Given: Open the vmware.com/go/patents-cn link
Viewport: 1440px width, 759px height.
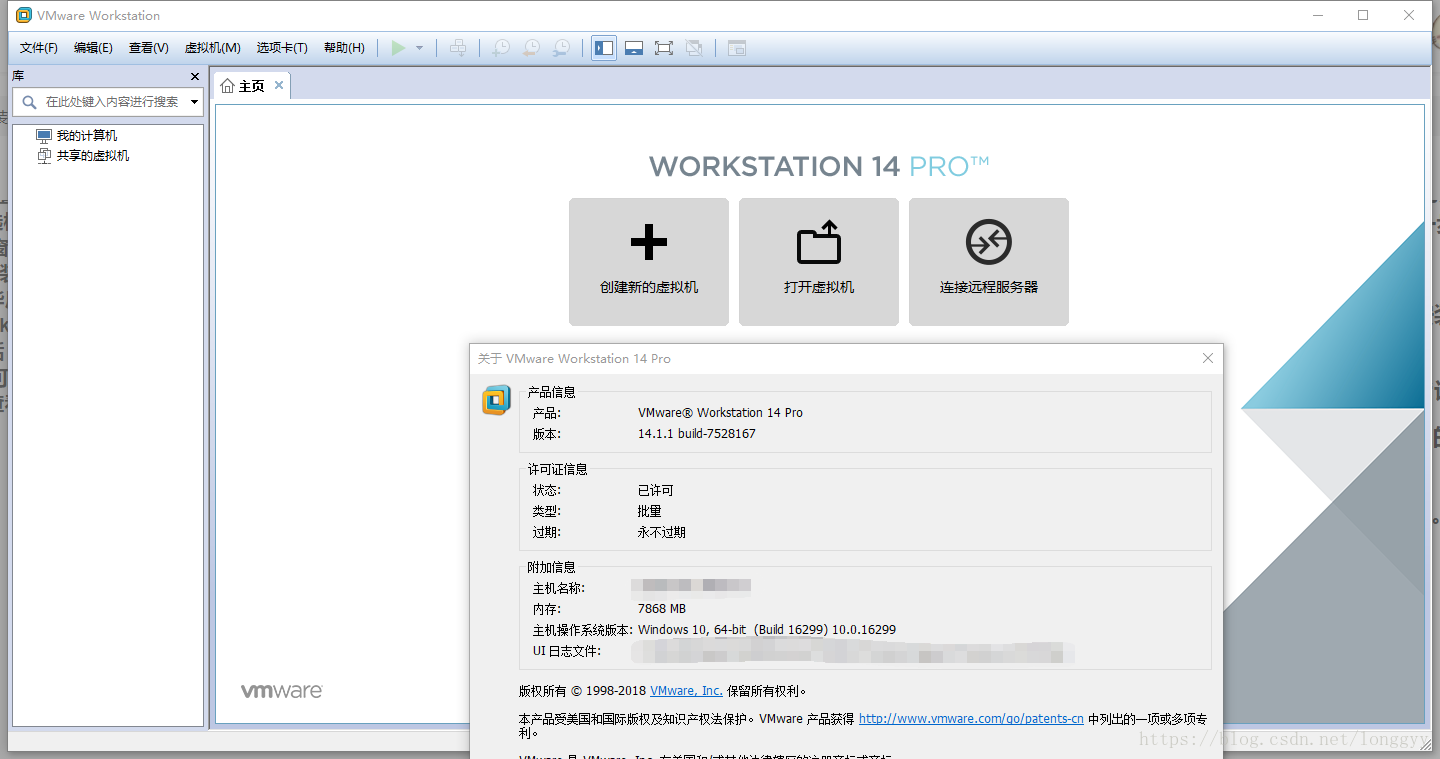Looking at the screenshot, I should pos(971,718).
